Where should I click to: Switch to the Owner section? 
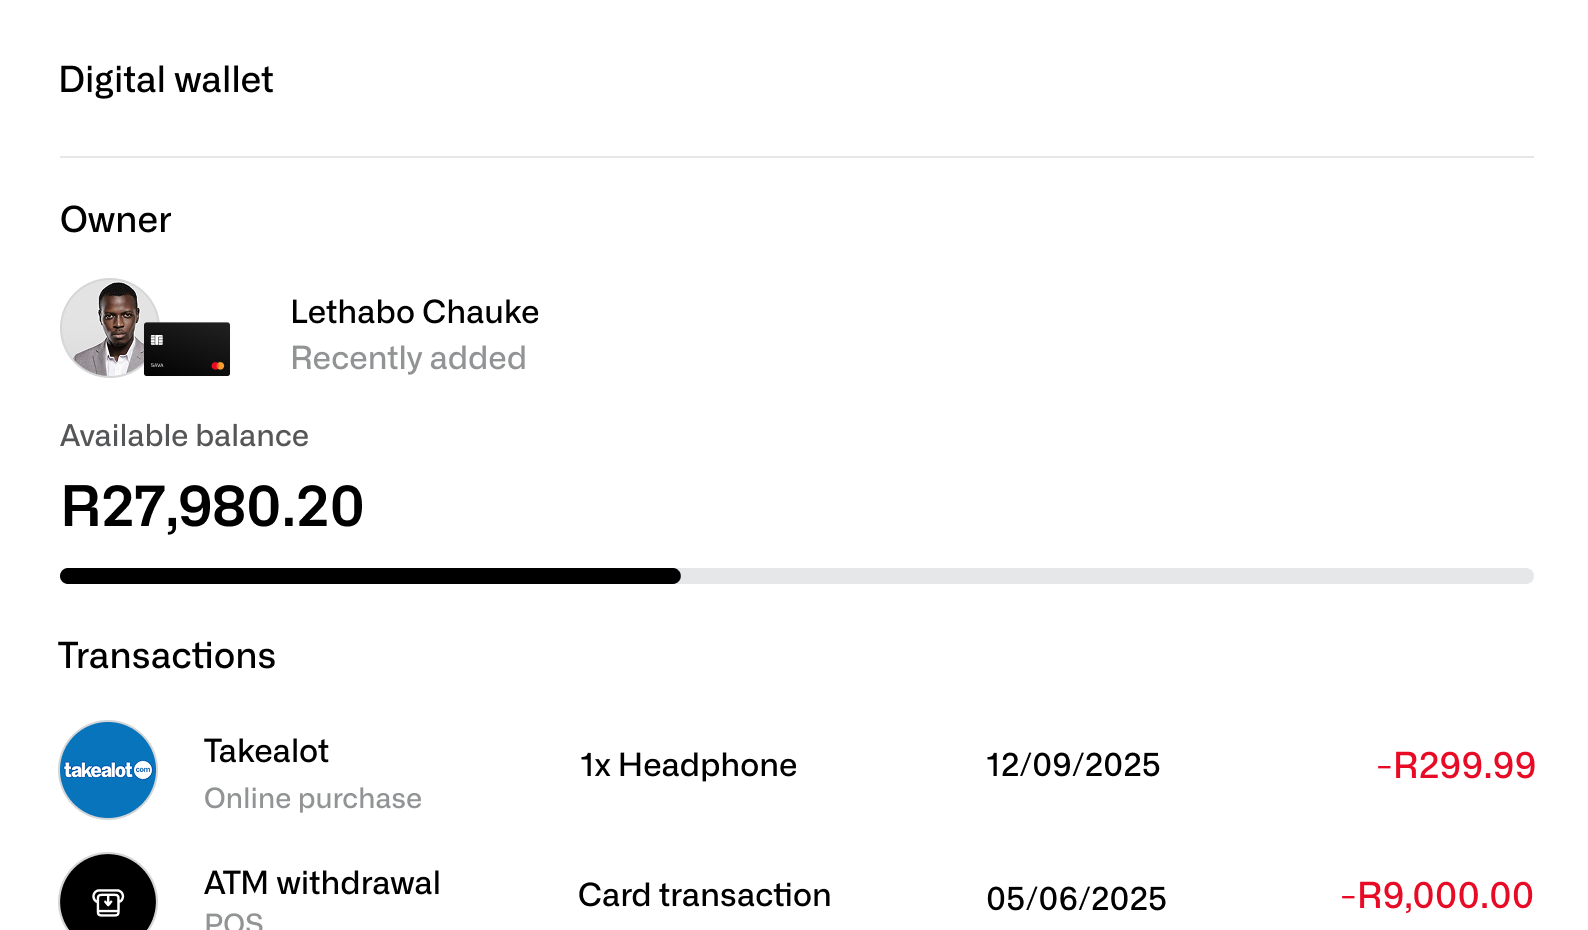(114, 220)
